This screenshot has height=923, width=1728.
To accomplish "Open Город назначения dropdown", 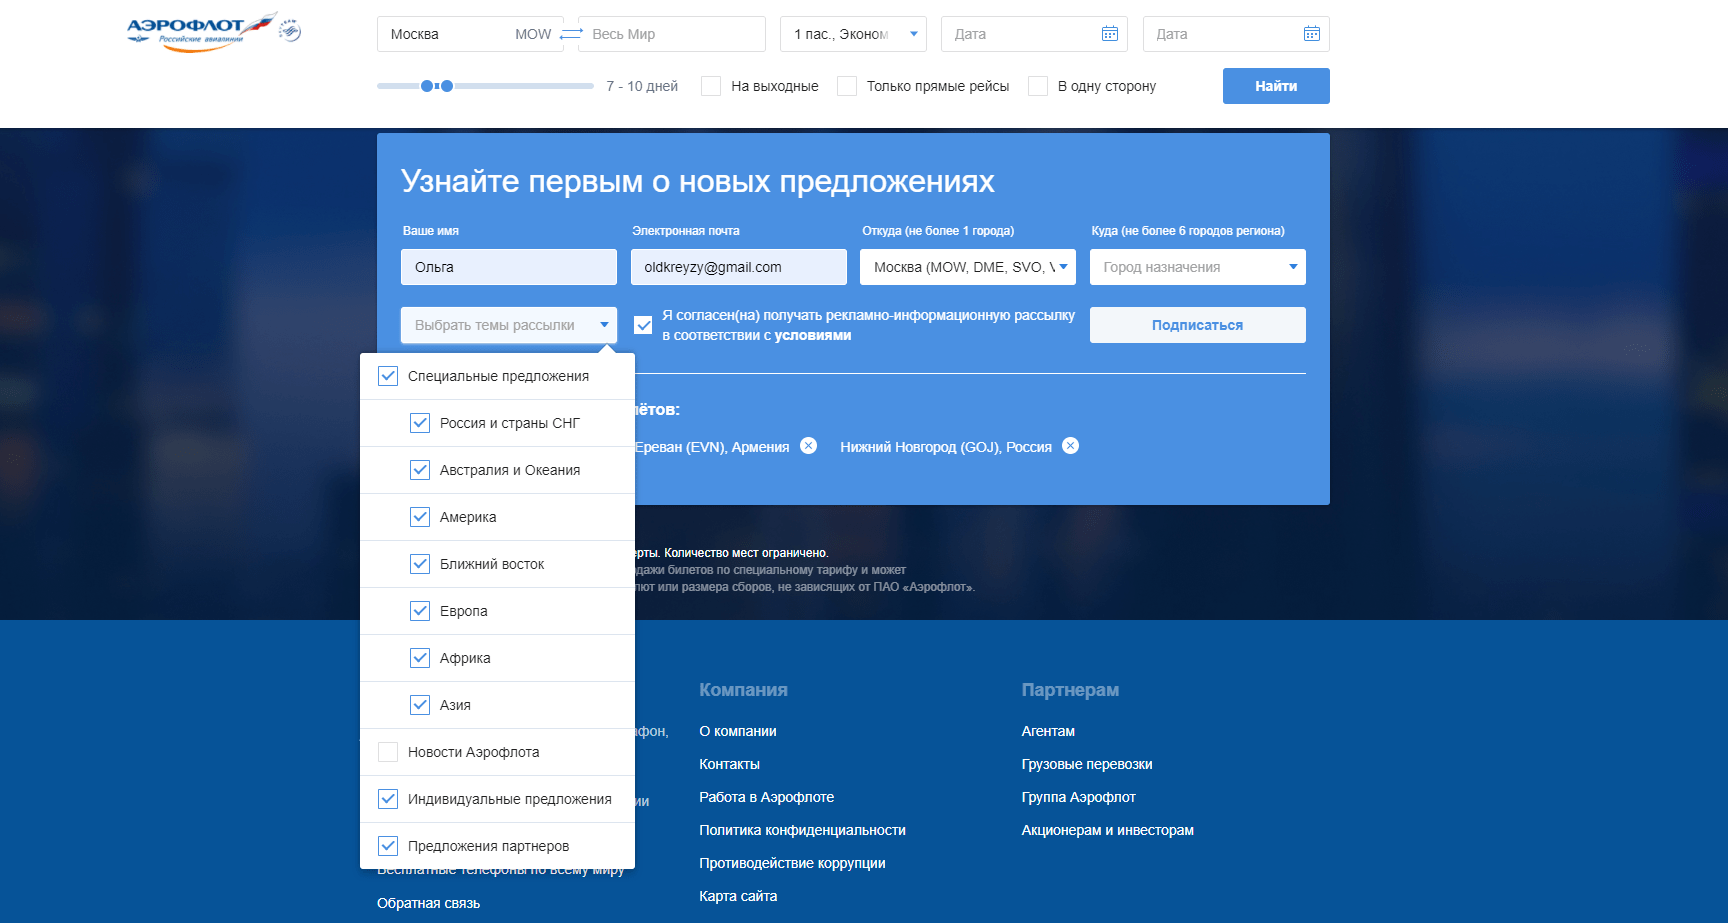I will coord(1198,267).
